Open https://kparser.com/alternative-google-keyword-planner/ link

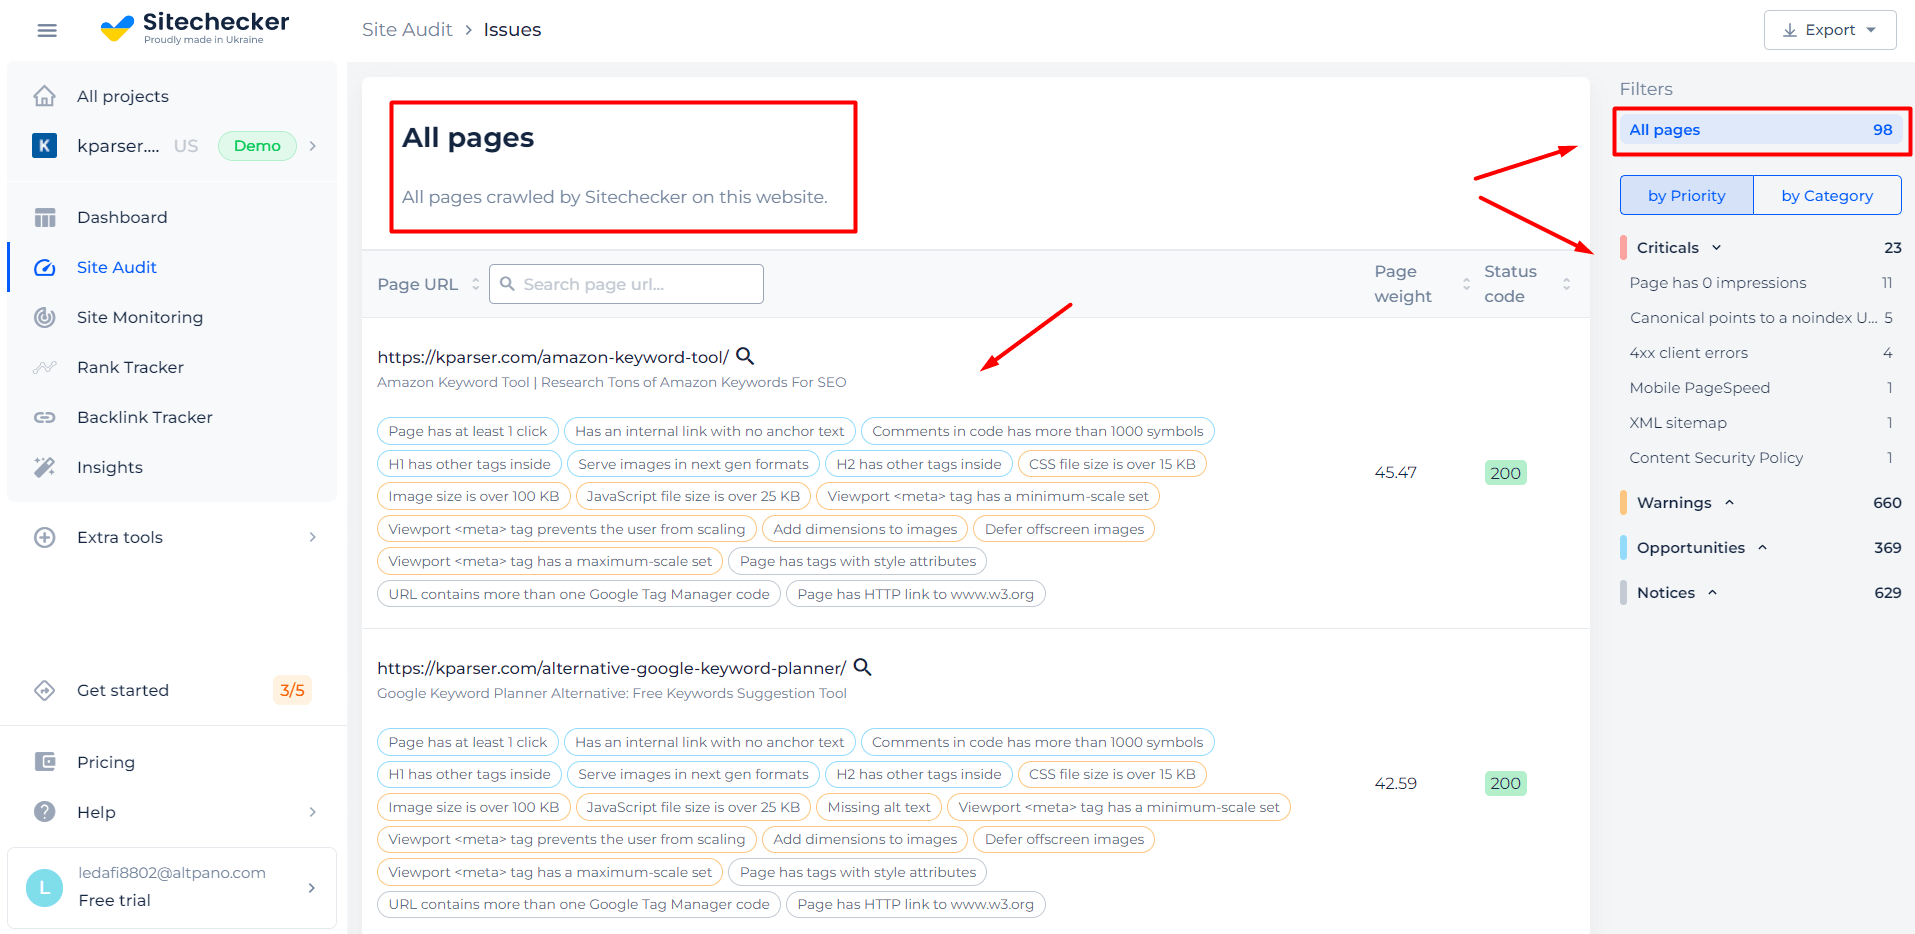pos(611,668)
